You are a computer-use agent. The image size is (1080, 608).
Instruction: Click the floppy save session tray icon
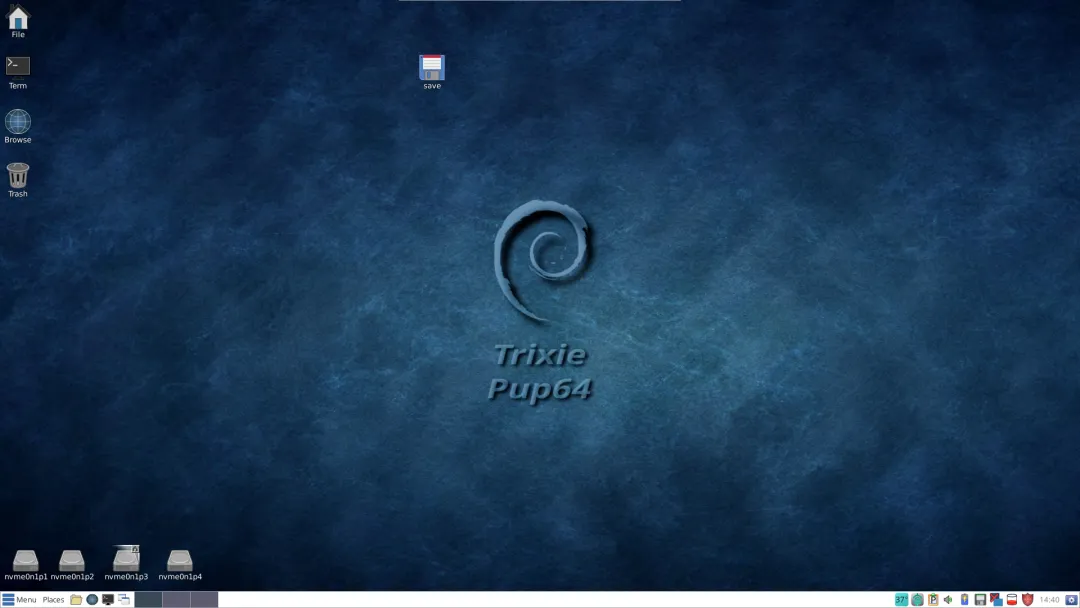click(x=980, y=600)
